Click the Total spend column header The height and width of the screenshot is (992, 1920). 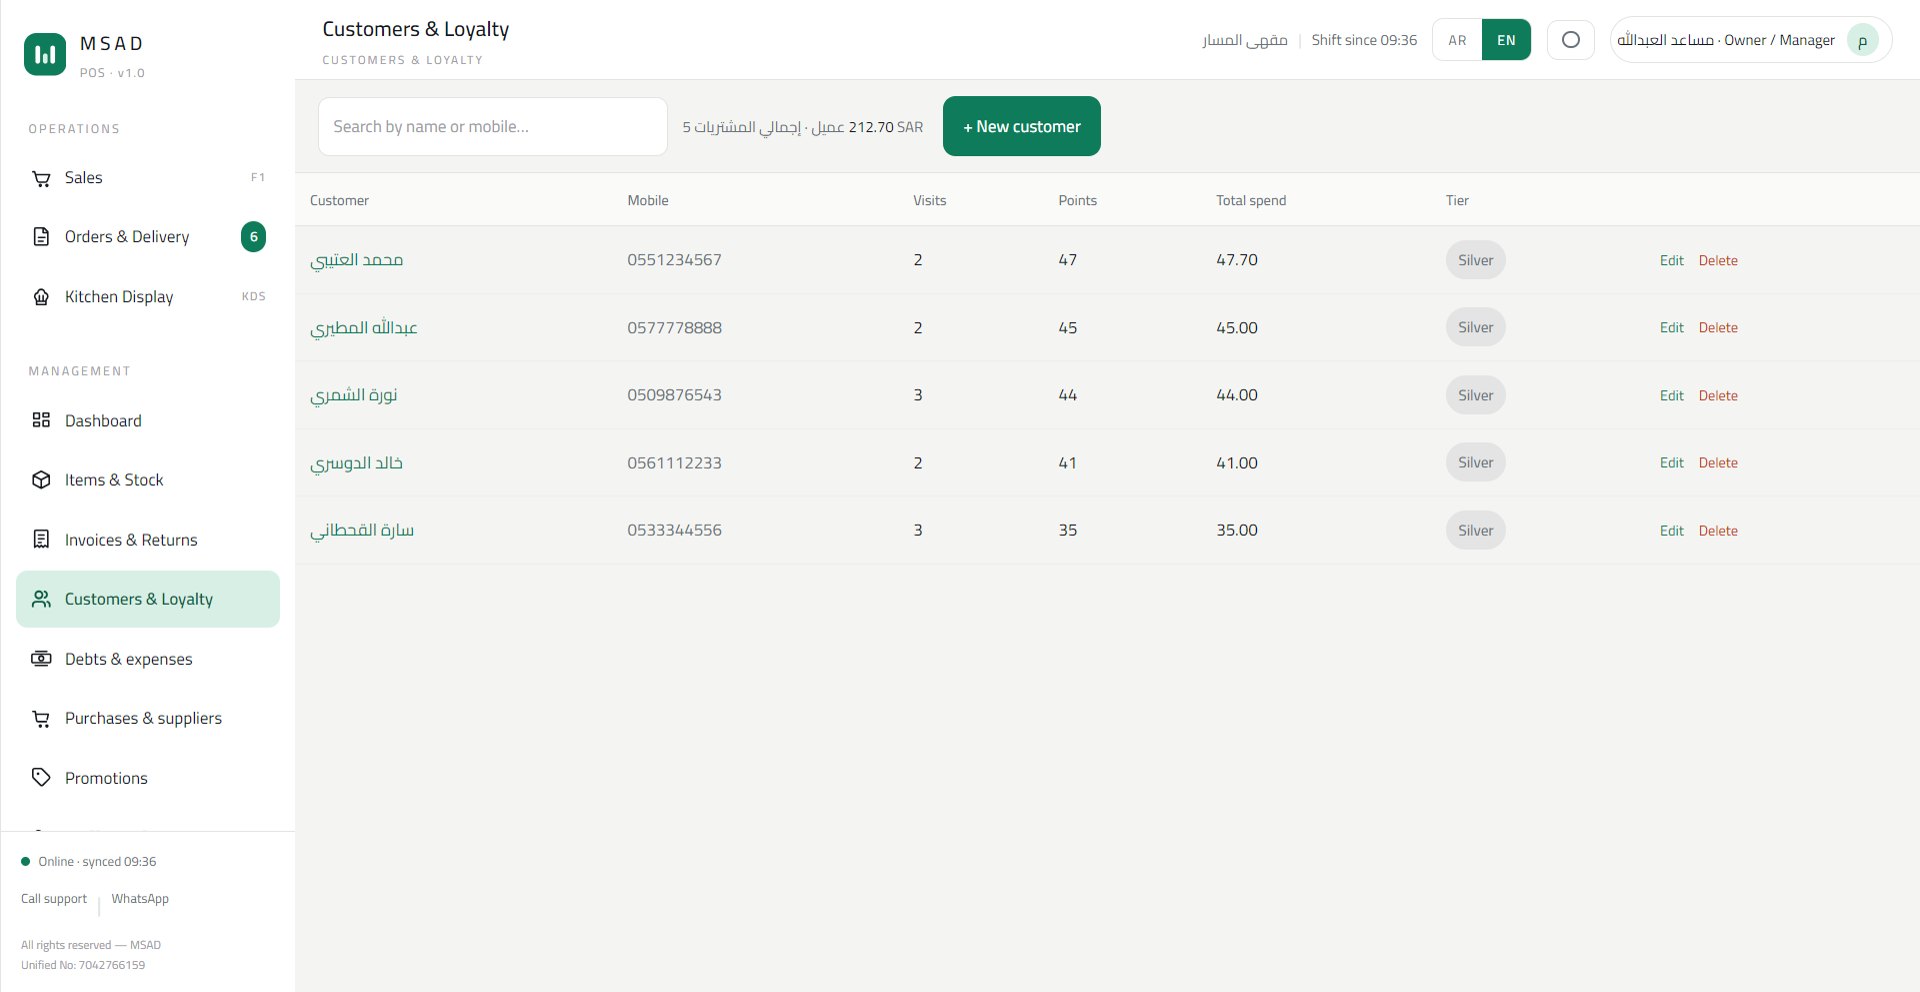click(1251, 200)
